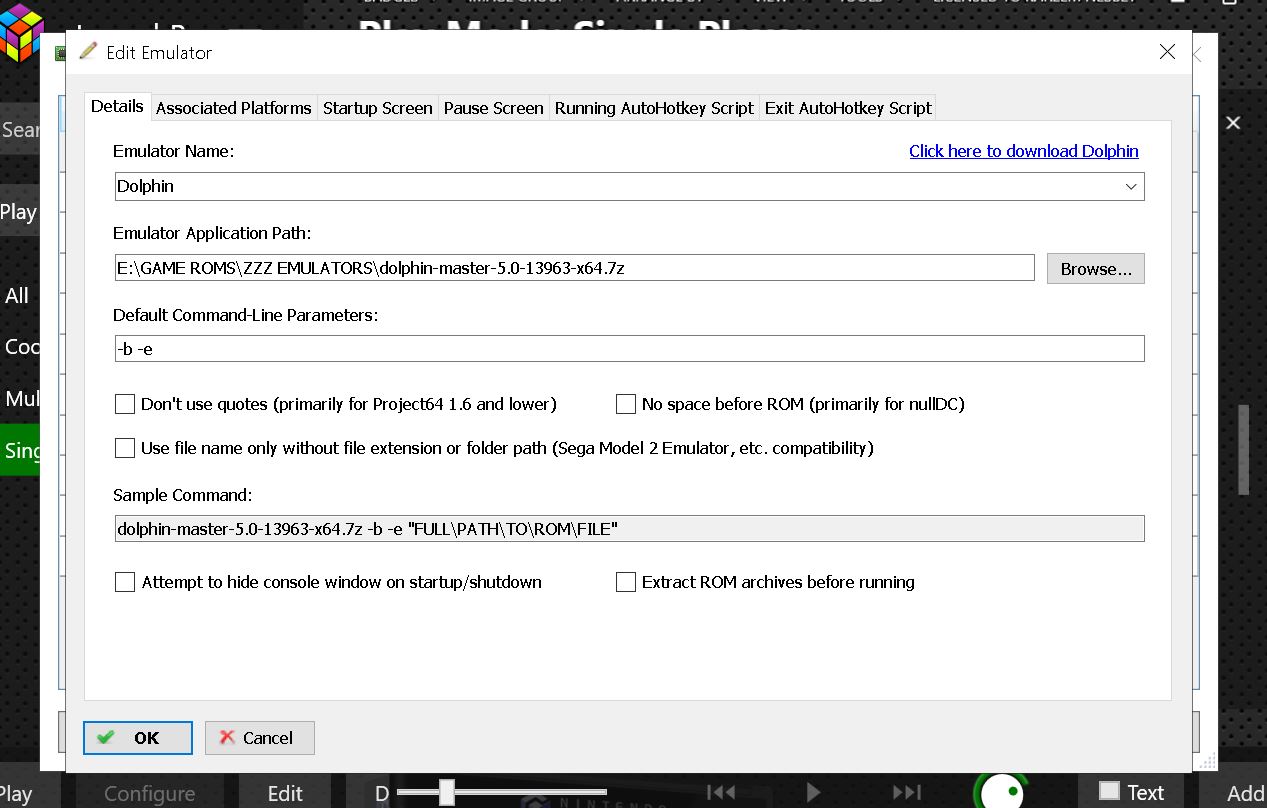Open the Pause Screen tab
1267x808 pixels.
click(494, 108)
